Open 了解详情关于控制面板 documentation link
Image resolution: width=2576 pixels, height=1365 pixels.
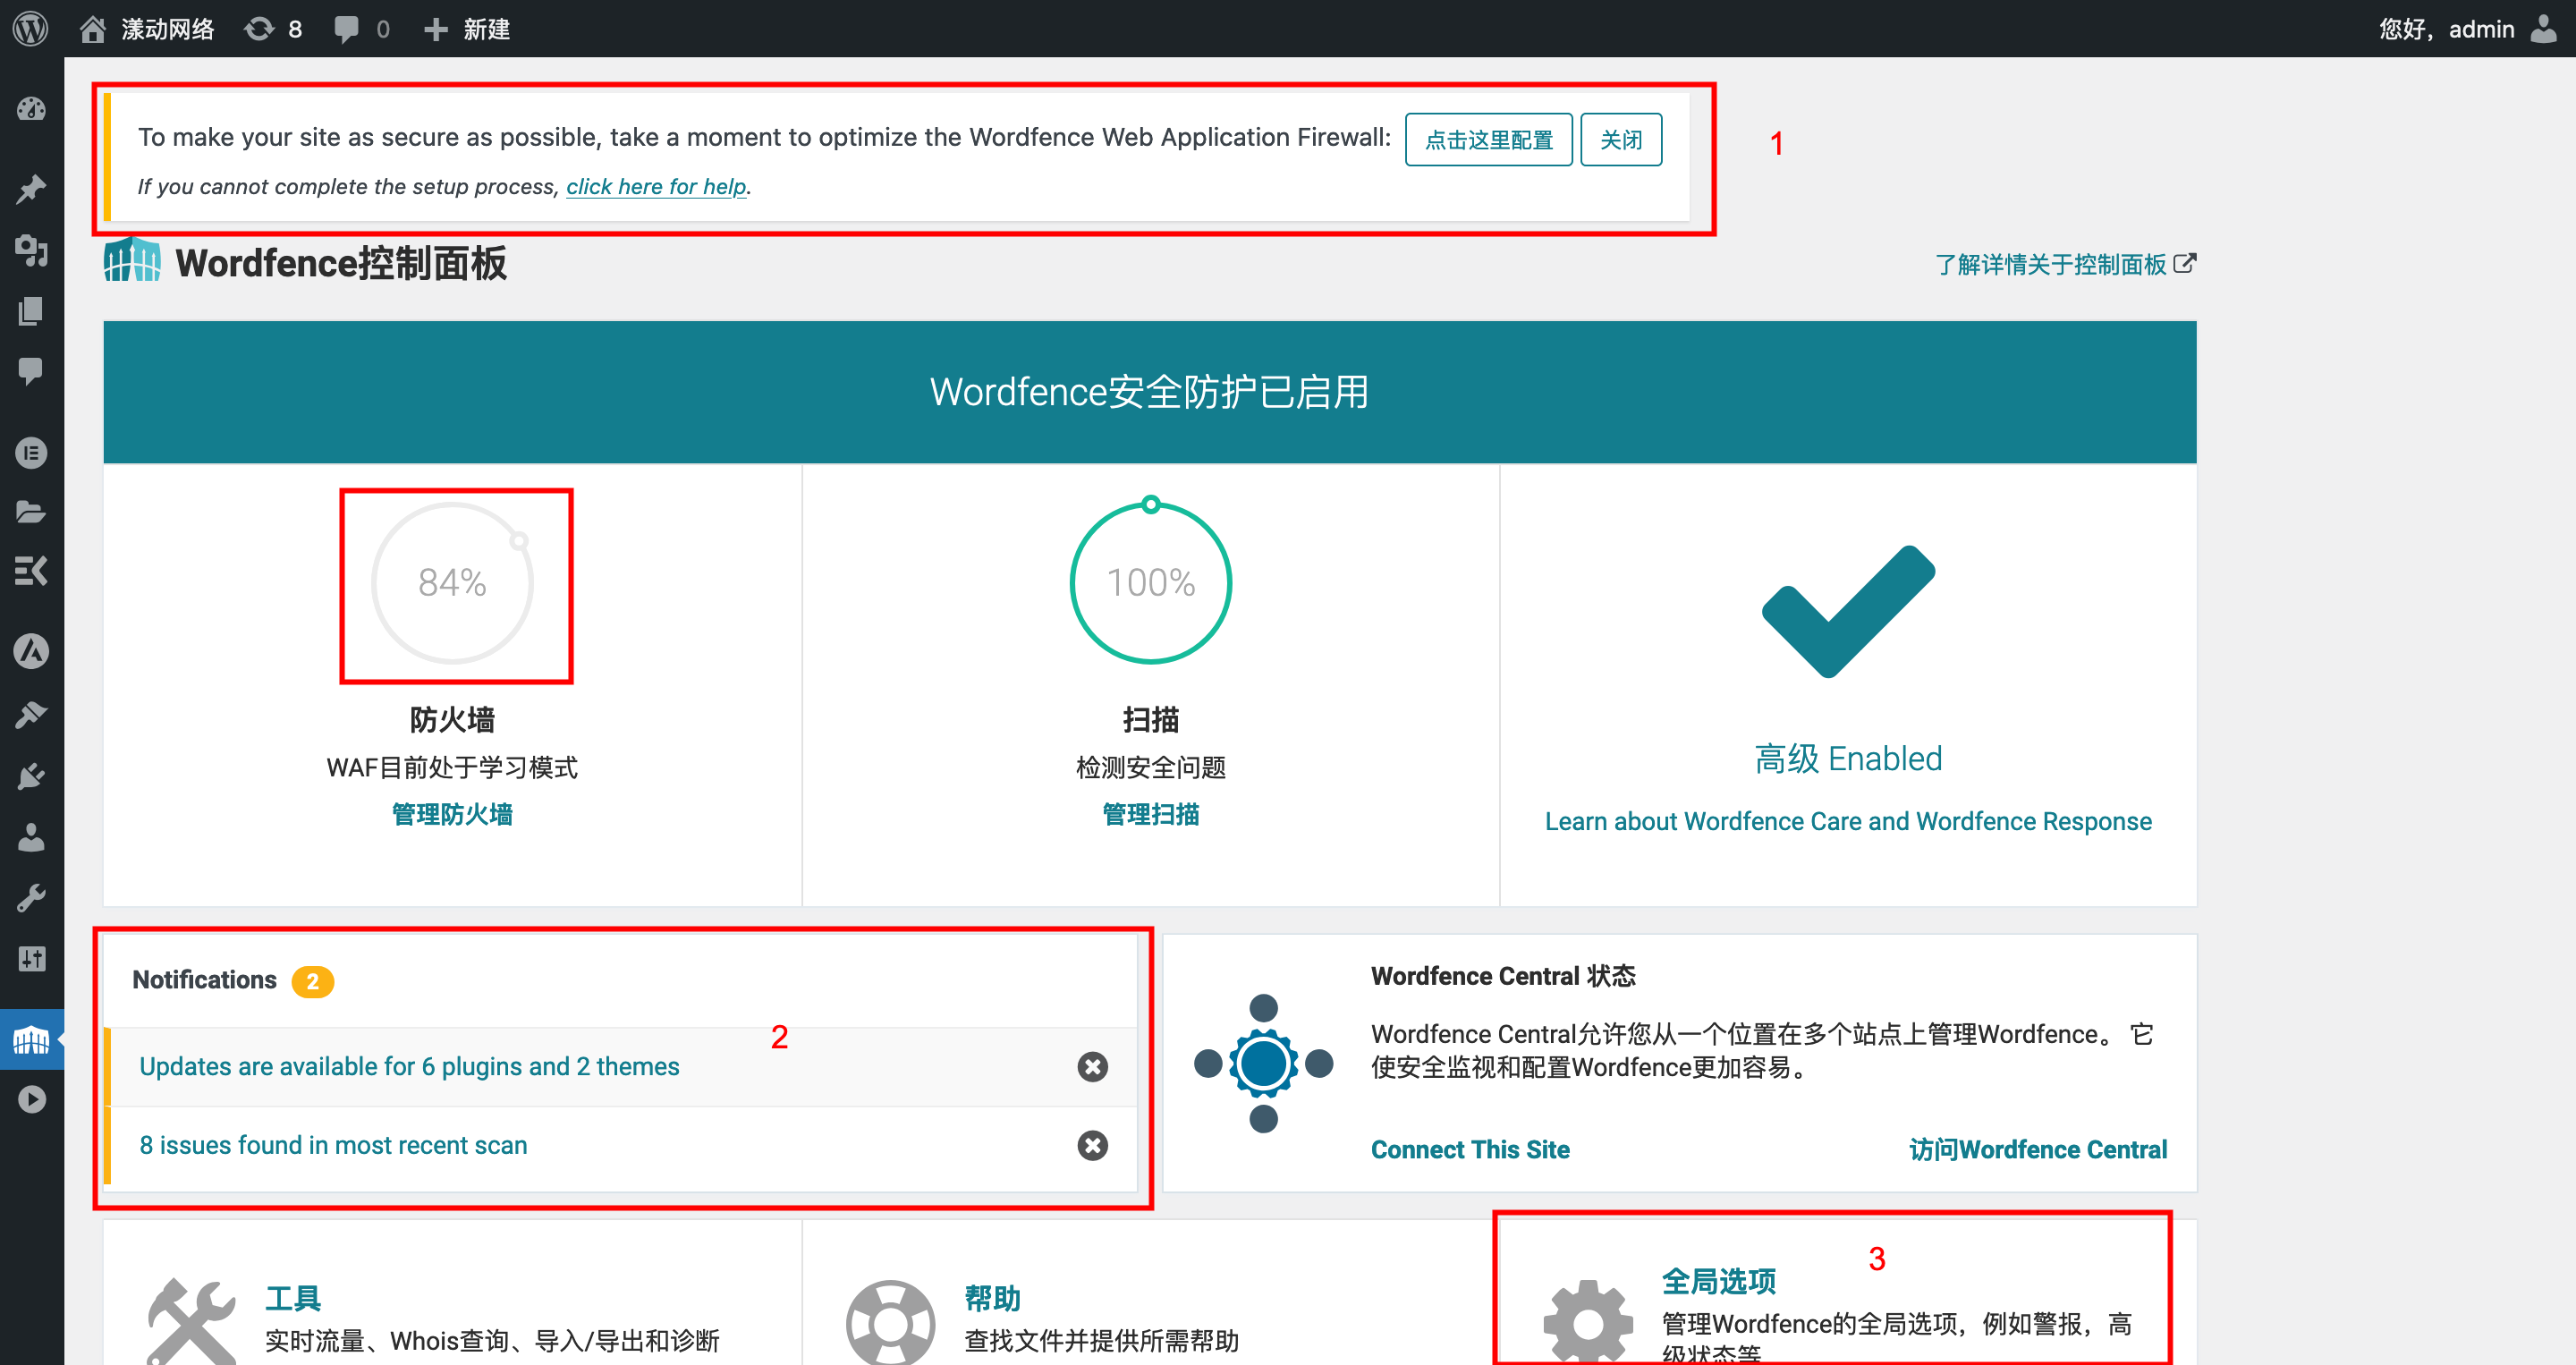[x=2064, y=264]
